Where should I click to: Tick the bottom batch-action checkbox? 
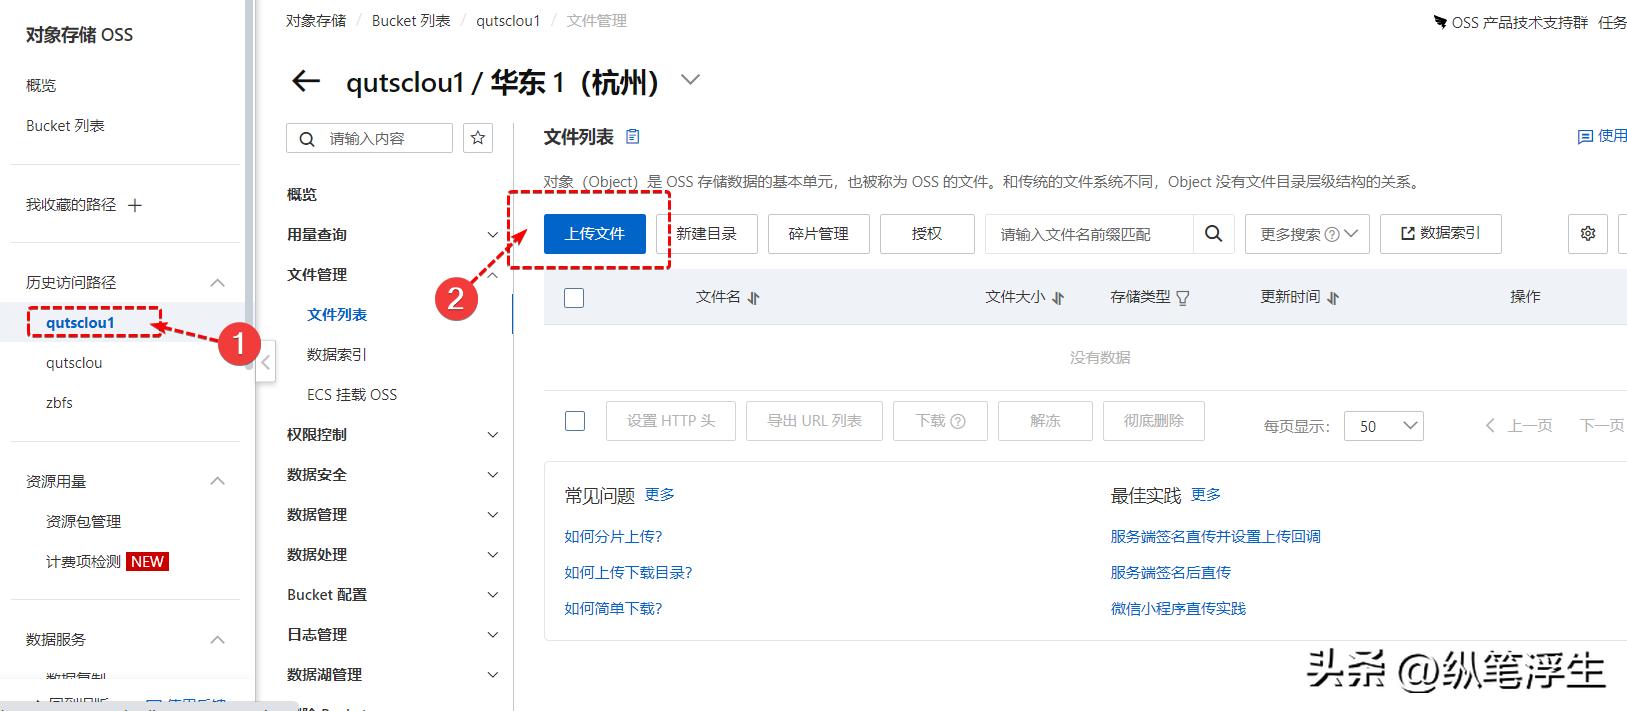[575, 421]
